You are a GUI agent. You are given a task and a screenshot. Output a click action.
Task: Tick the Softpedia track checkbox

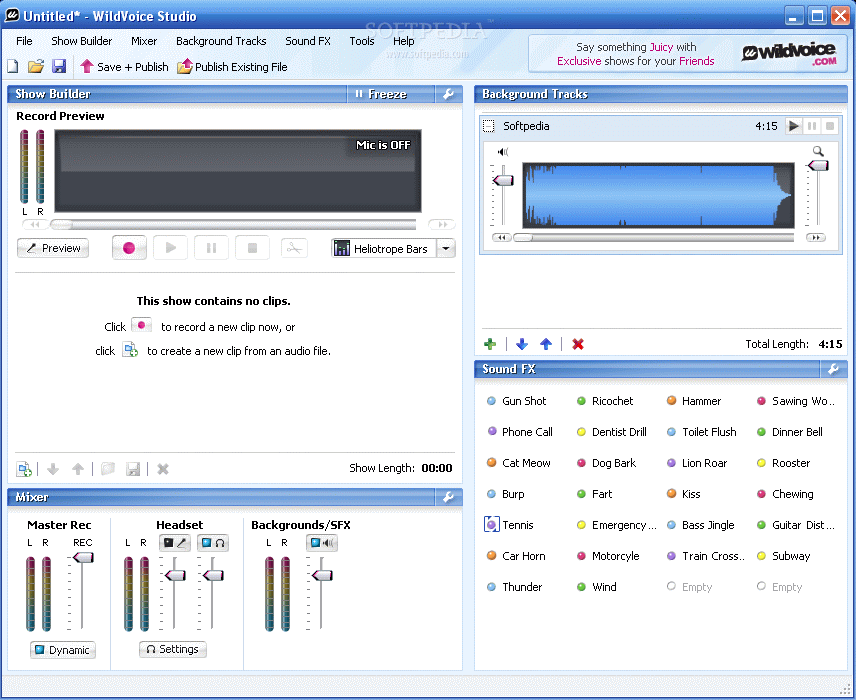(489, 126)
